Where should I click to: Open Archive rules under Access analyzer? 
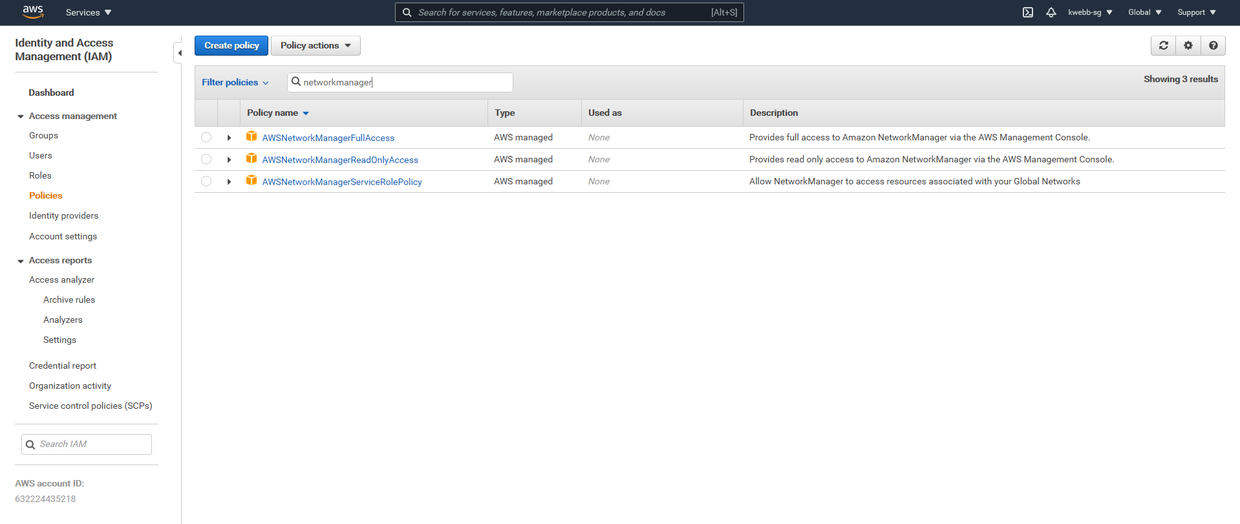69,299
